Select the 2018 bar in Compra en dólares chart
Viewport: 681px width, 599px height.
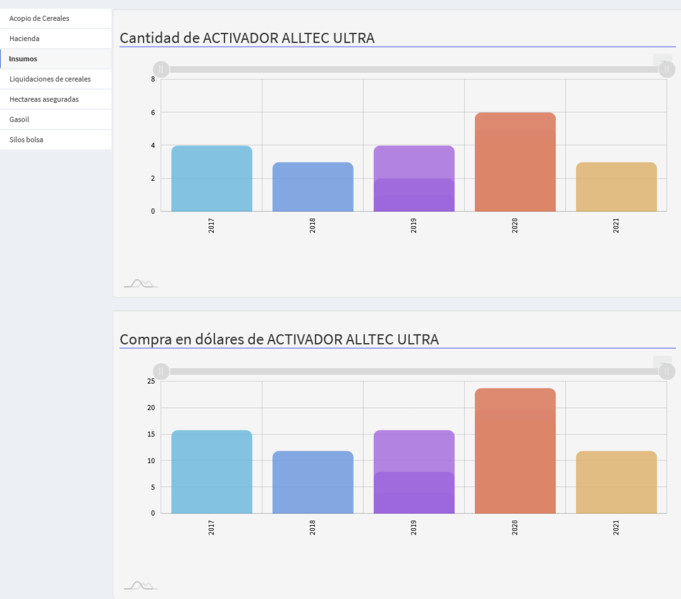[x=313, y=482]
